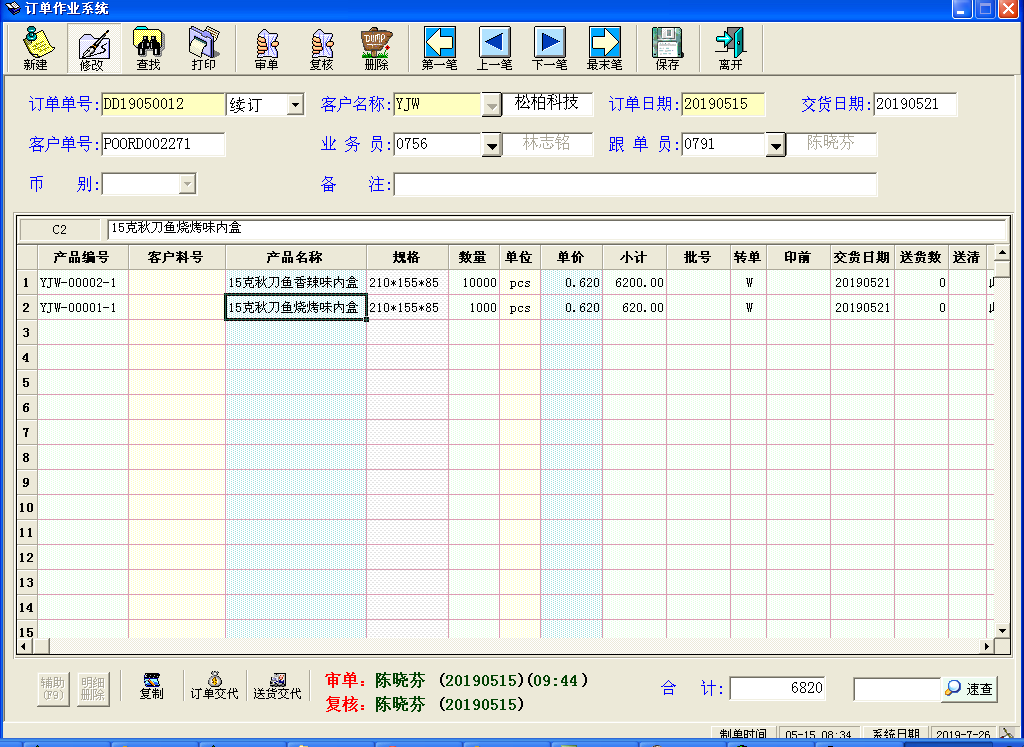Click the 备注 remarks input field
The height and width of the screenshot is (747, 1024).
click(635, 184)
